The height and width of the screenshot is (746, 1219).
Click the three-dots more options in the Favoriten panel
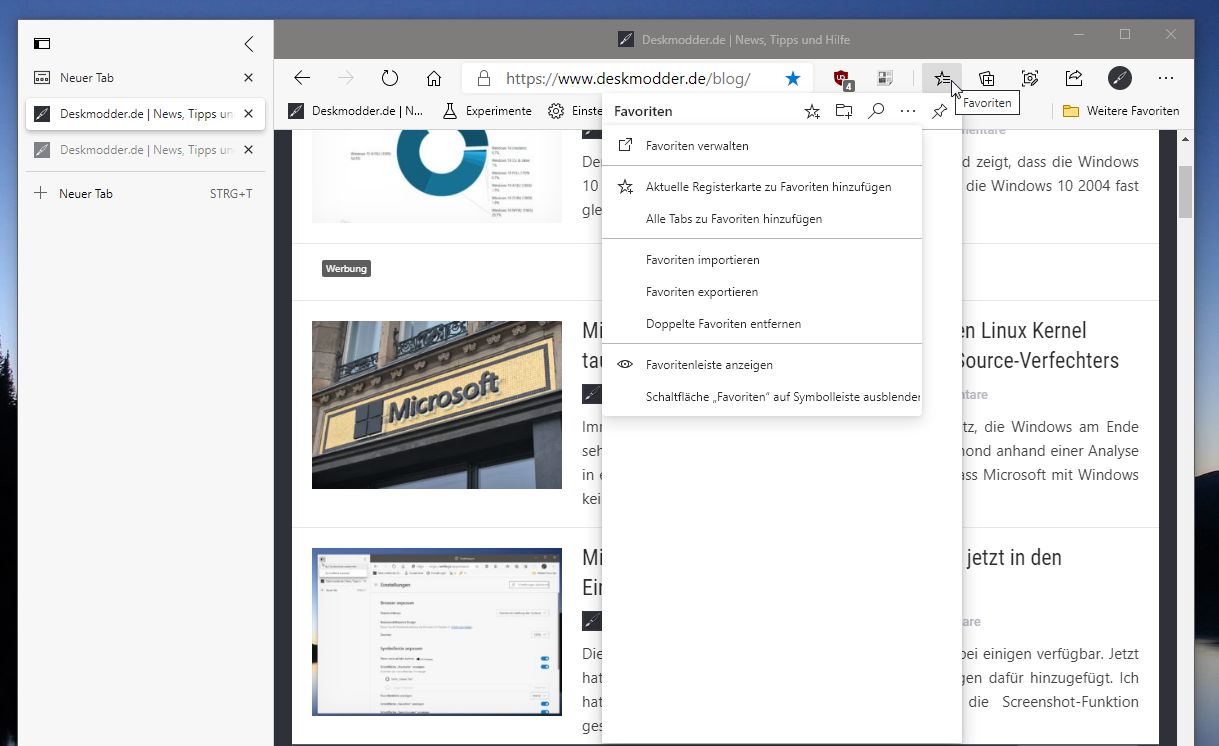(x=908, y=111)
